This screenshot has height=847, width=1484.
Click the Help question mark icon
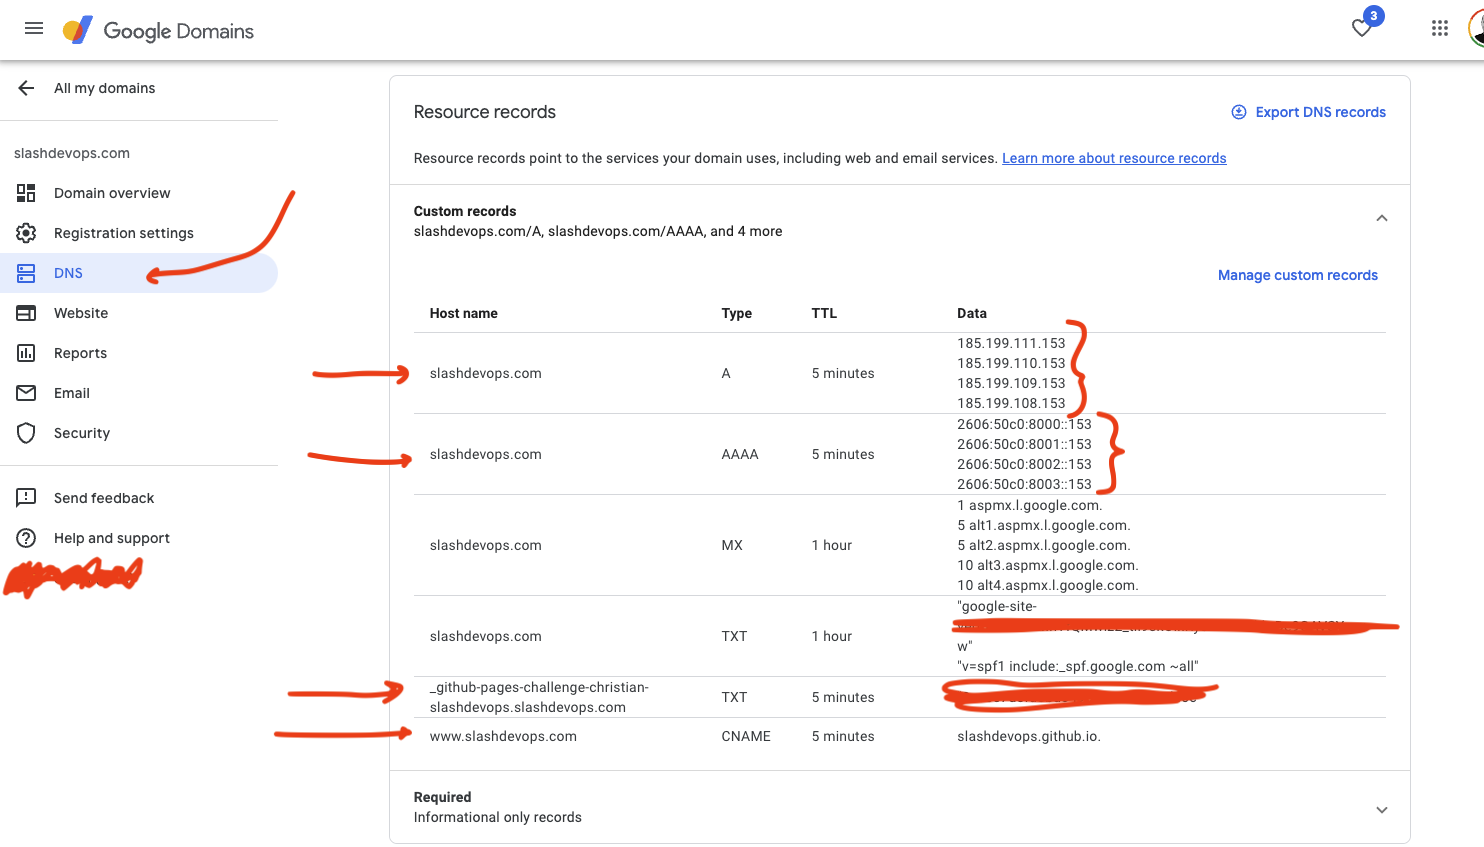tap(26, 538)
